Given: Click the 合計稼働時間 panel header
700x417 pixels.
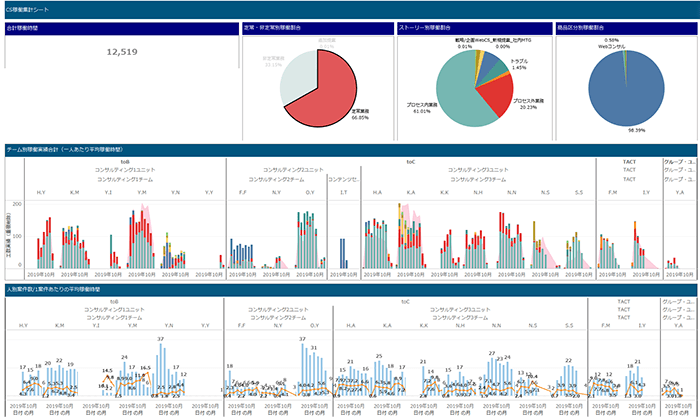Looking at the screenshot, I should coord(23,28).
